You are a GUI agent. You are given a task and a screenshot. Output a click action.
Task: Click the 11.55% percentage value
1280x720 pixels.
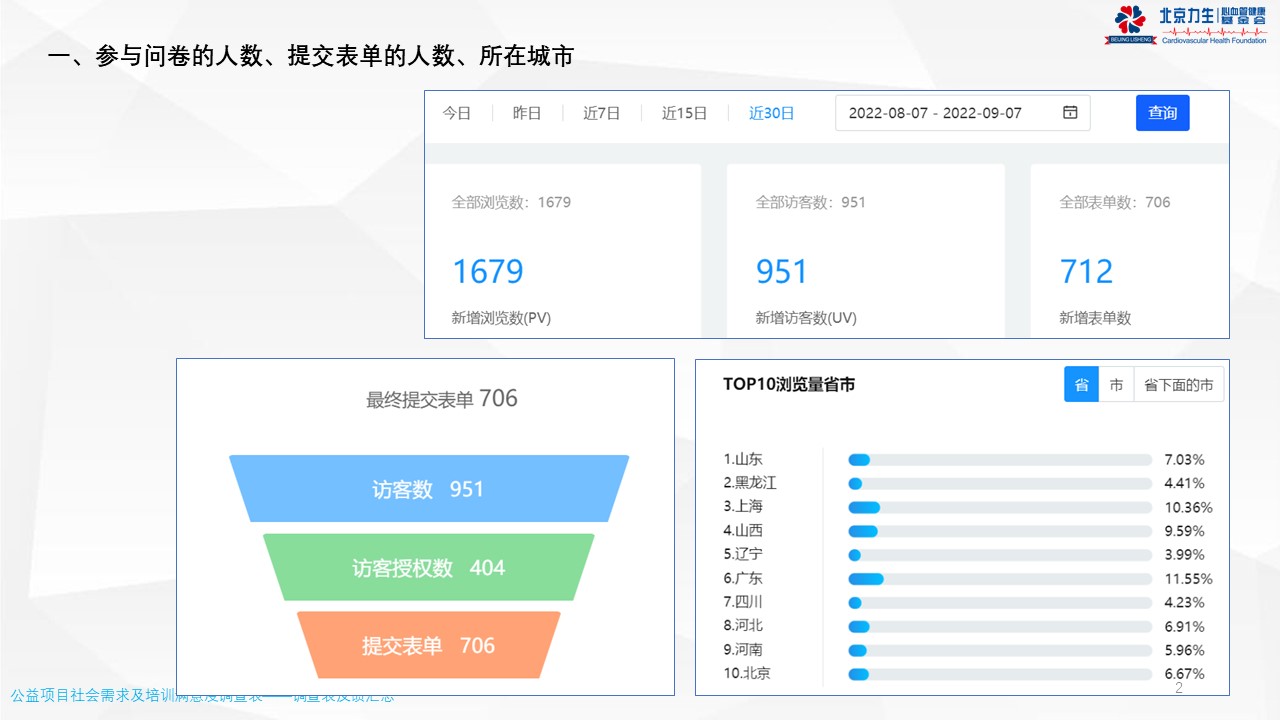tap(1188, 579)
